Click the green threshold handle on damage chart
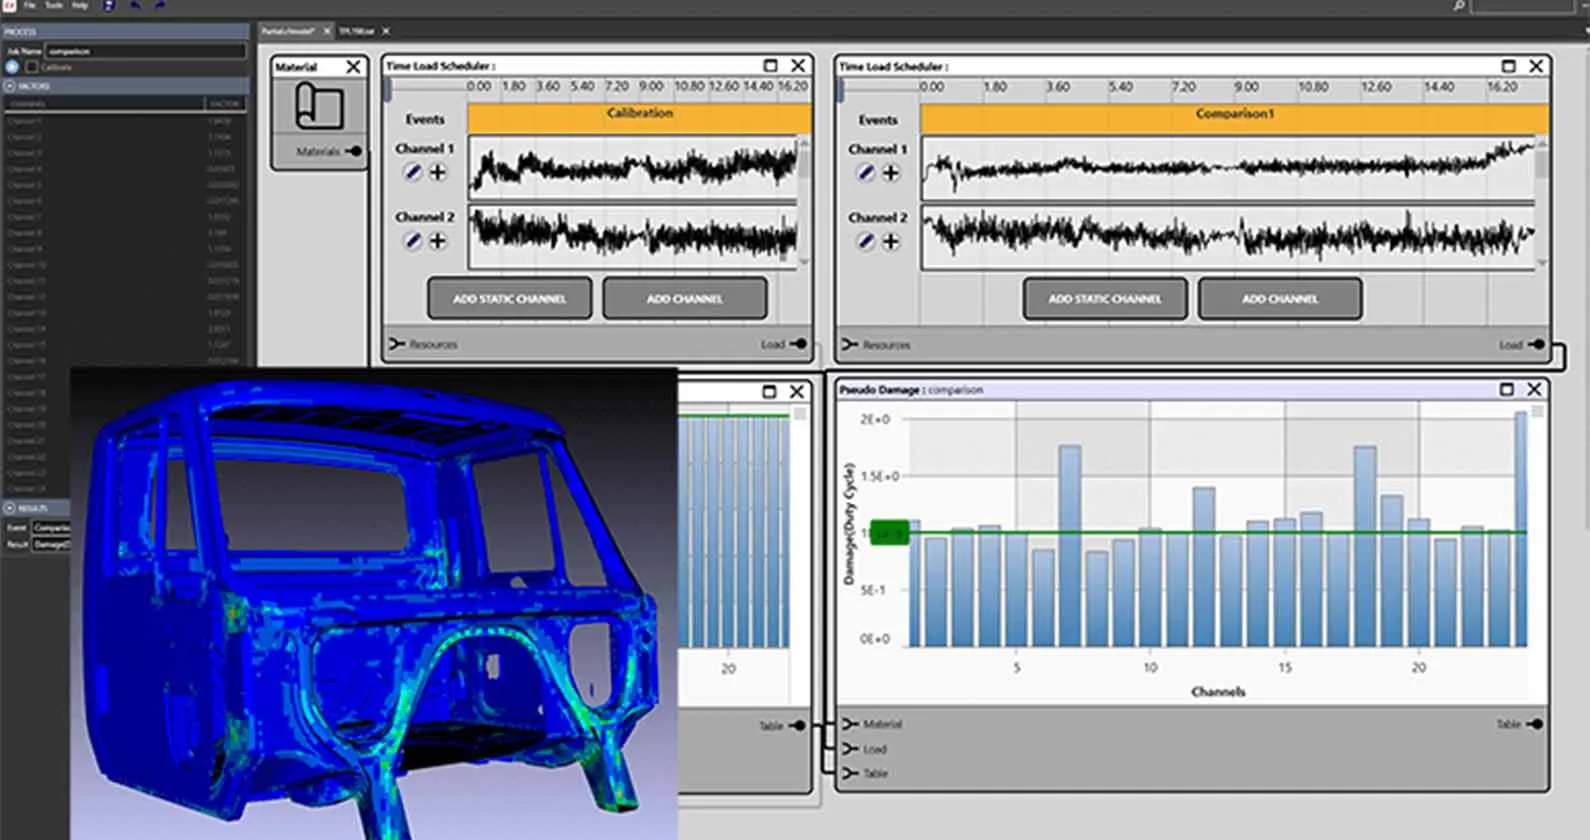Viewport: 1590px width, 840px height. [889, 533]
